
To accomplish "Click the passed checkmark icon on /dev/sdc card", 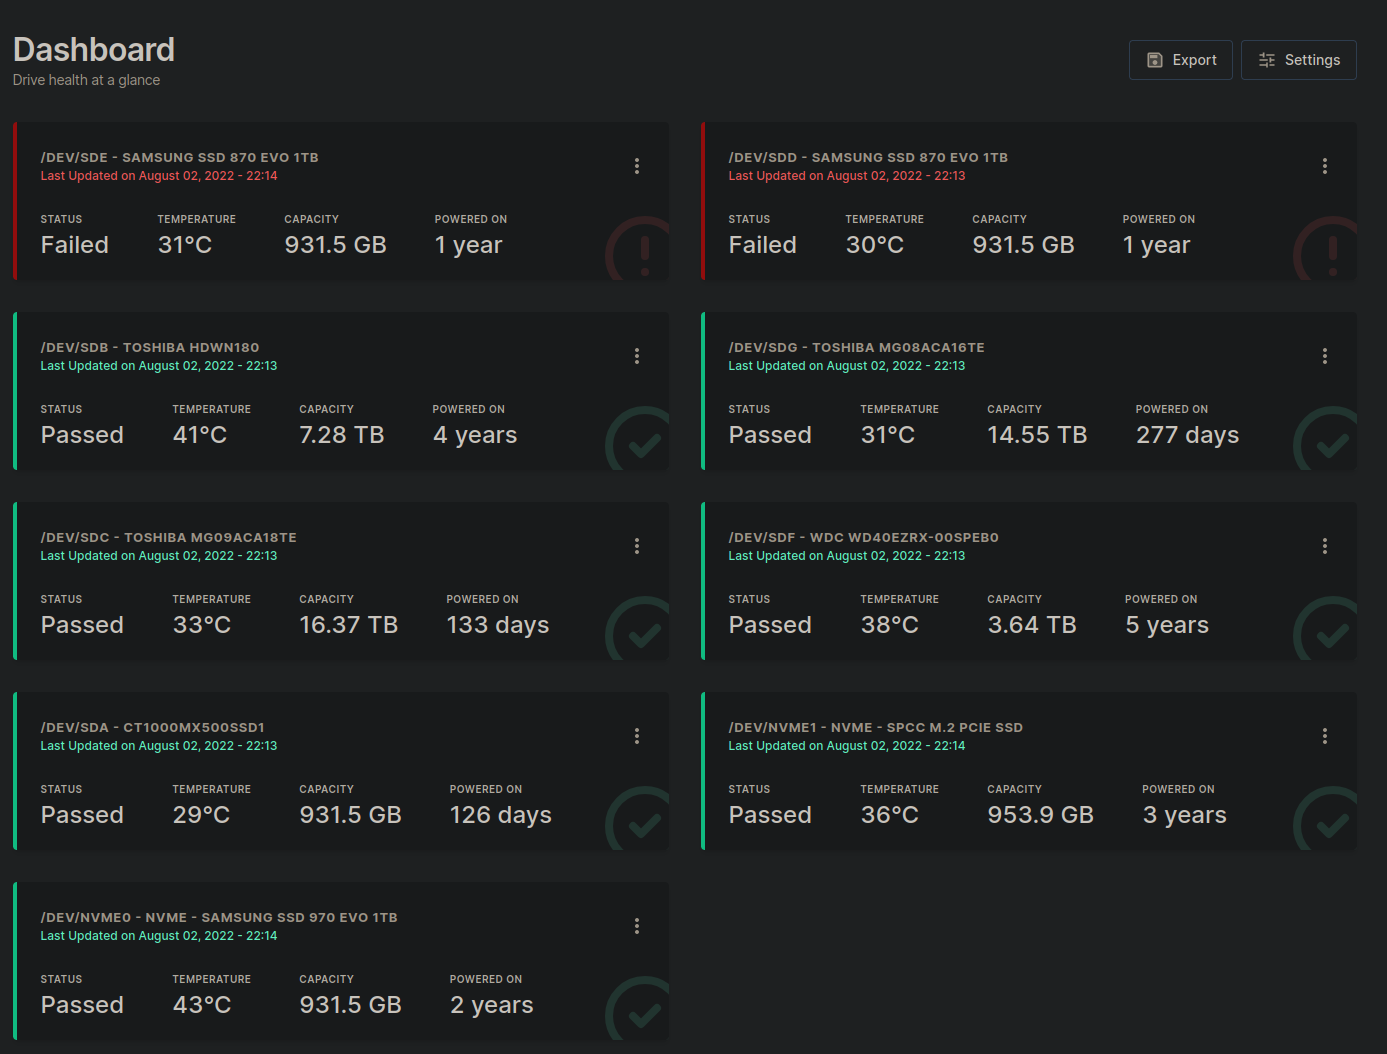I will click(x=638, y=629).
